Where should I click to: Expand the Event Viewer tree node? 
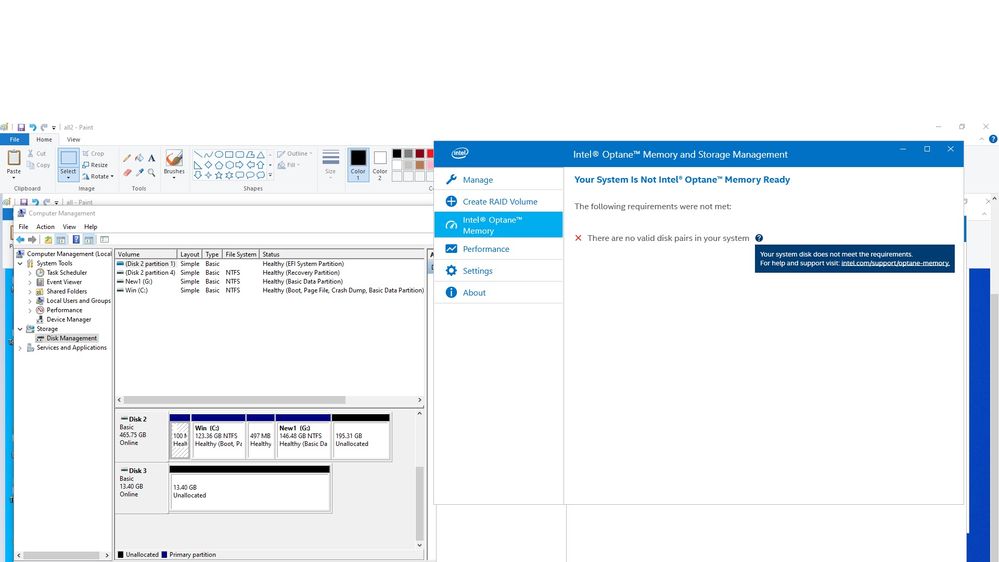[x=30, y=282]
